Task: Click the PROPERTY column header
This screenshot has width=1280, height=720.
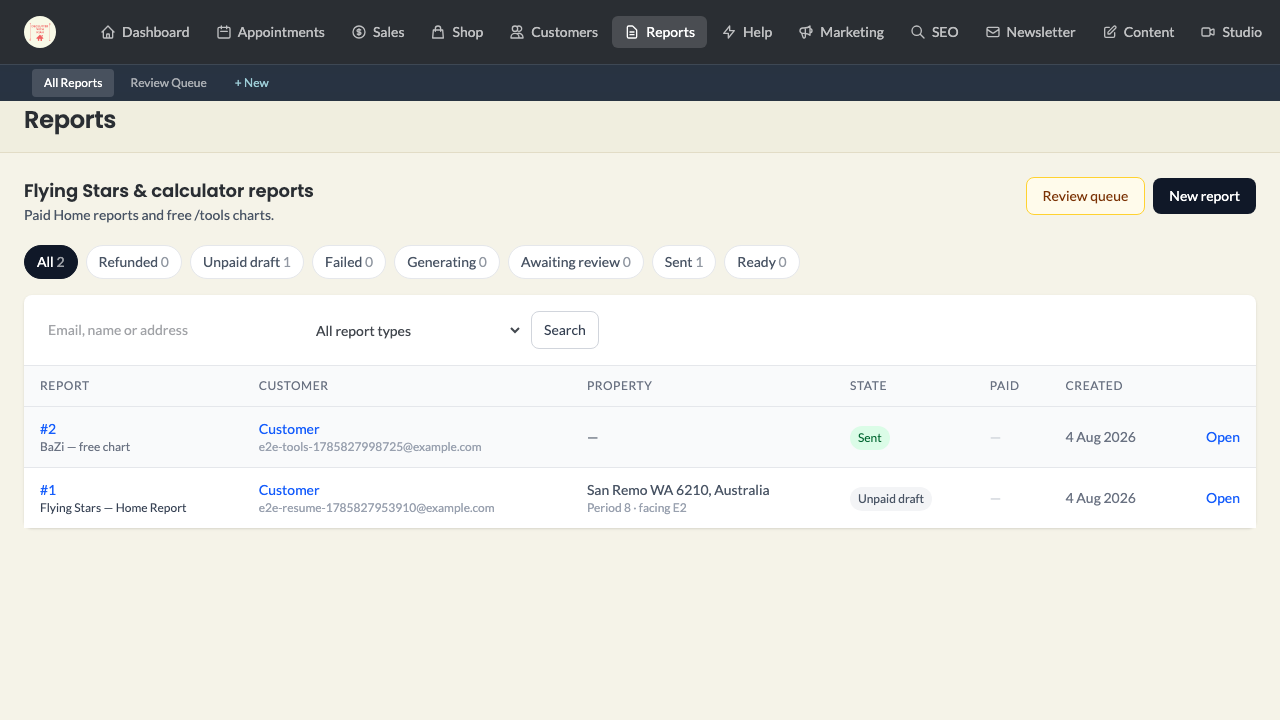Action: pyautogui.click(x=619, y=386)
